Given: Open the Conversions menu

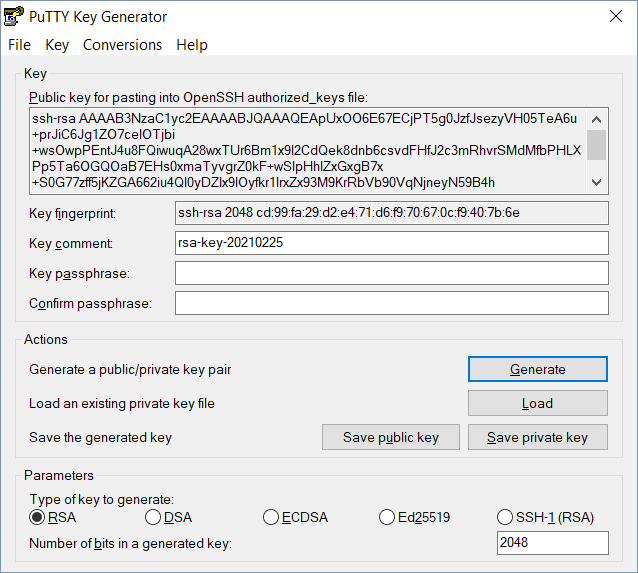Looking at the screenshot, I should click(122, 45).
